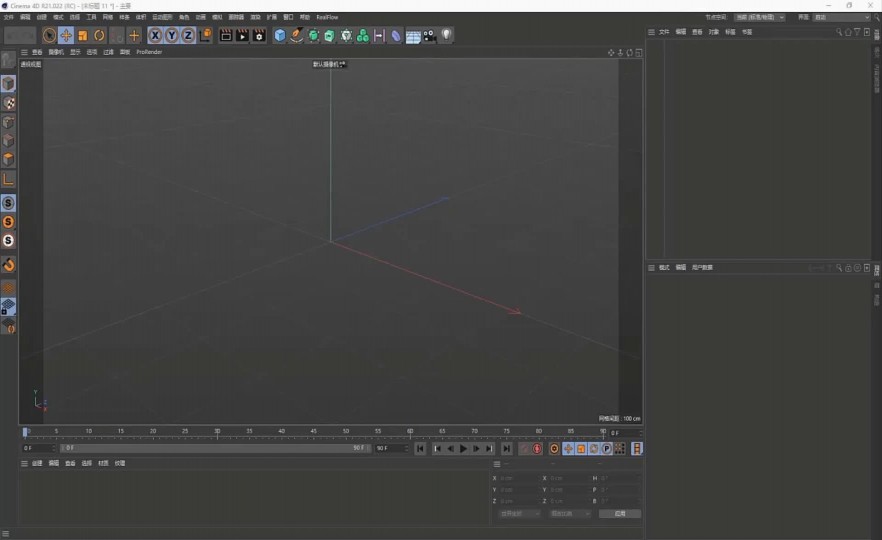
Task: Click the Volume Builder icon
Action: (346, 36)
